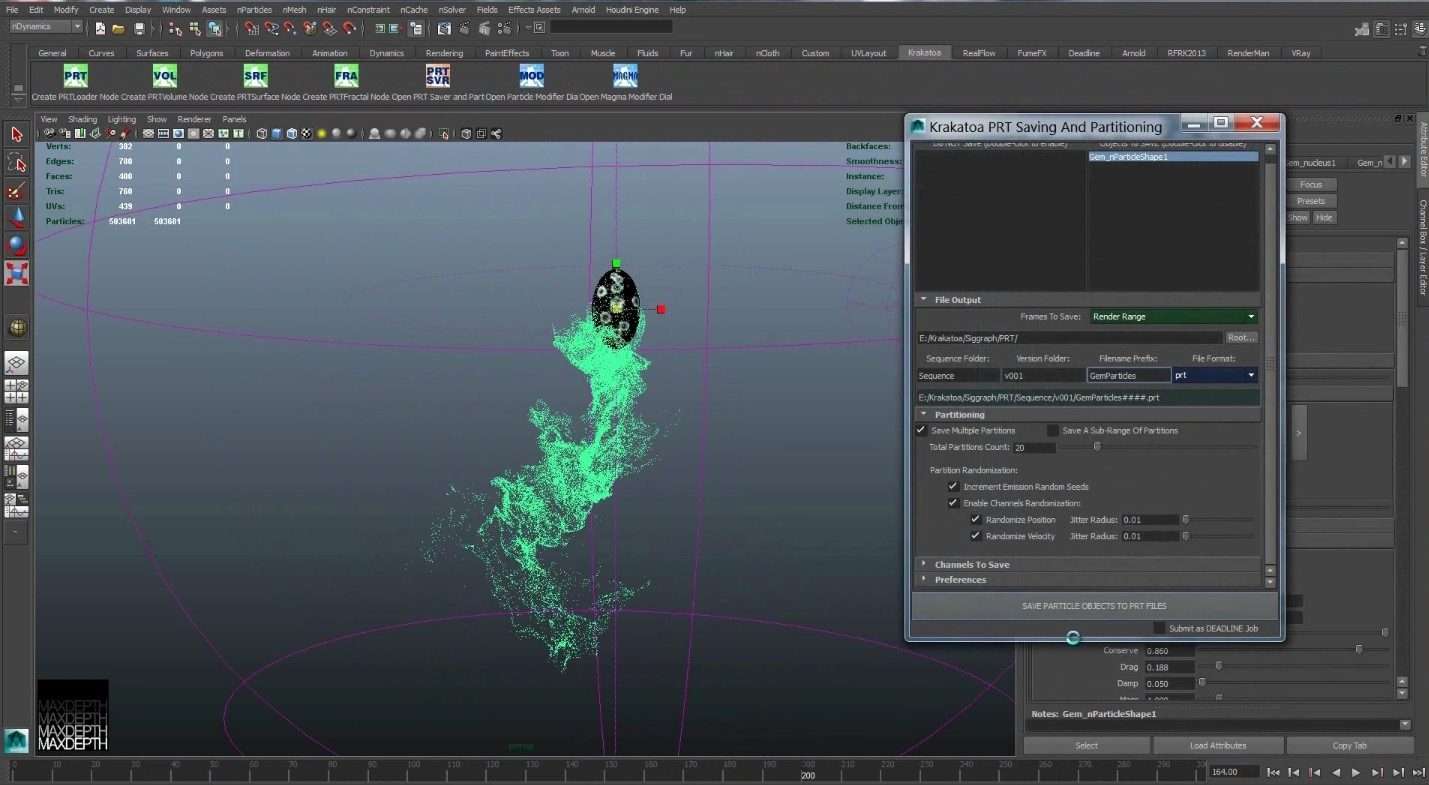The width and height of the screenshot is (1429, 785).
Task: Open the Notes dropdown arrow in Attribute Editor
Action: [1405, 725]
